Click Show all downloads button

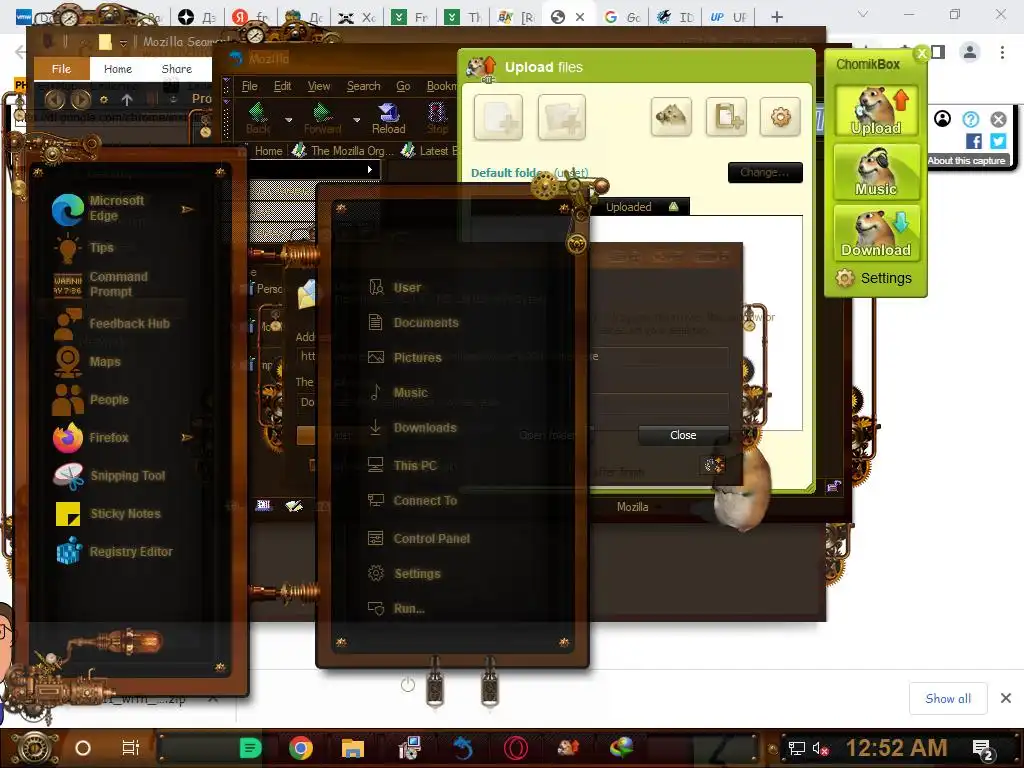(x=948, y=699)
